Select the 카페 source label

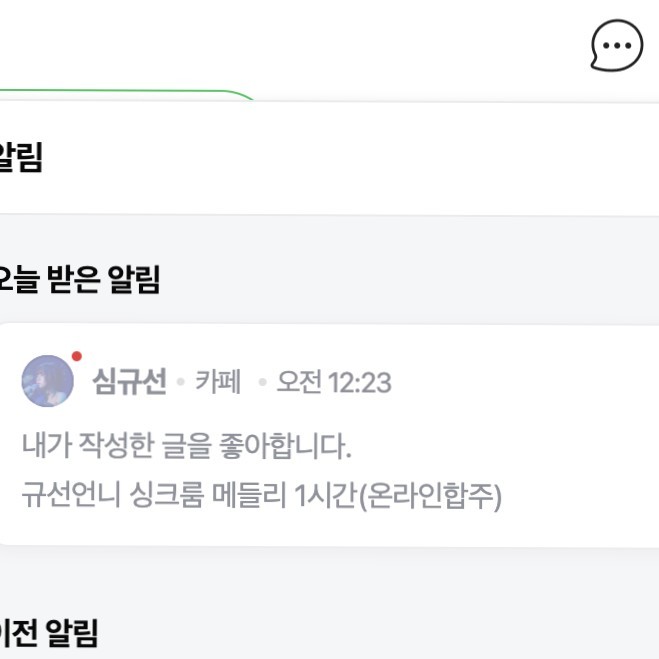pos(218,382)
